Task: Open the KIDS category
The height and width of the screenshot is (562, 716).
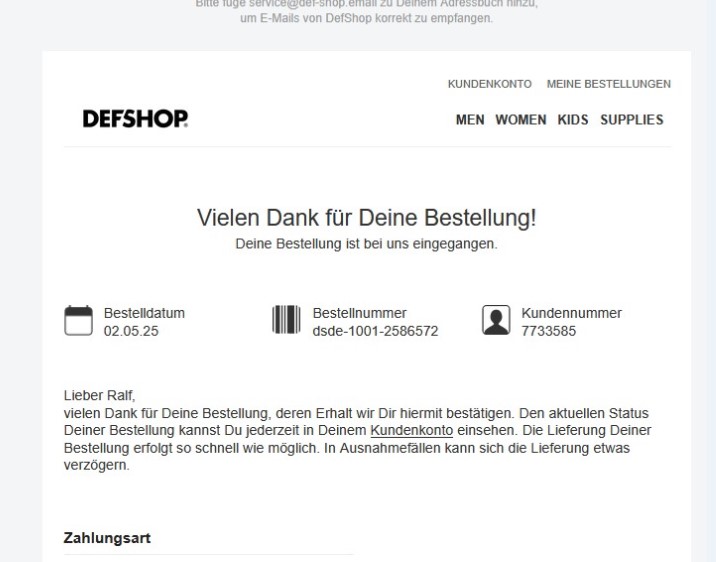Action: [x=573, y=120]
